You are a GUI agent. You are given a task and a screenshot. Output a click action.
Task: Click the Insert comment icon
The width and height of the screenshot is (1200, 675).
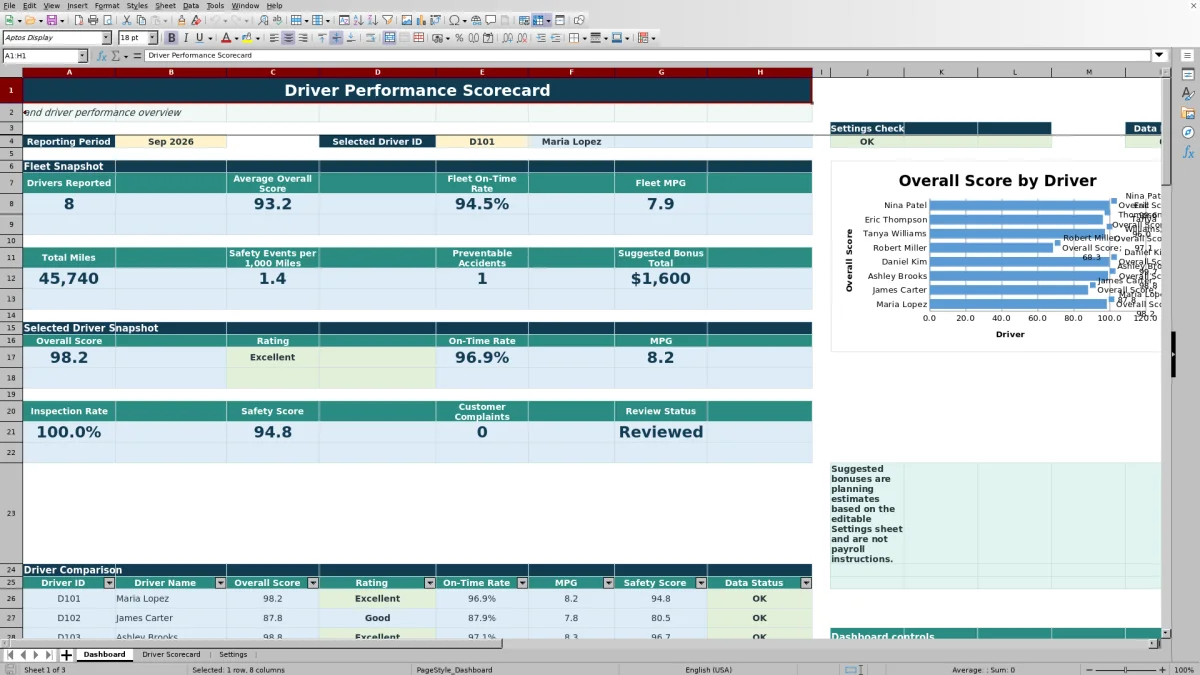click(491, 20)
